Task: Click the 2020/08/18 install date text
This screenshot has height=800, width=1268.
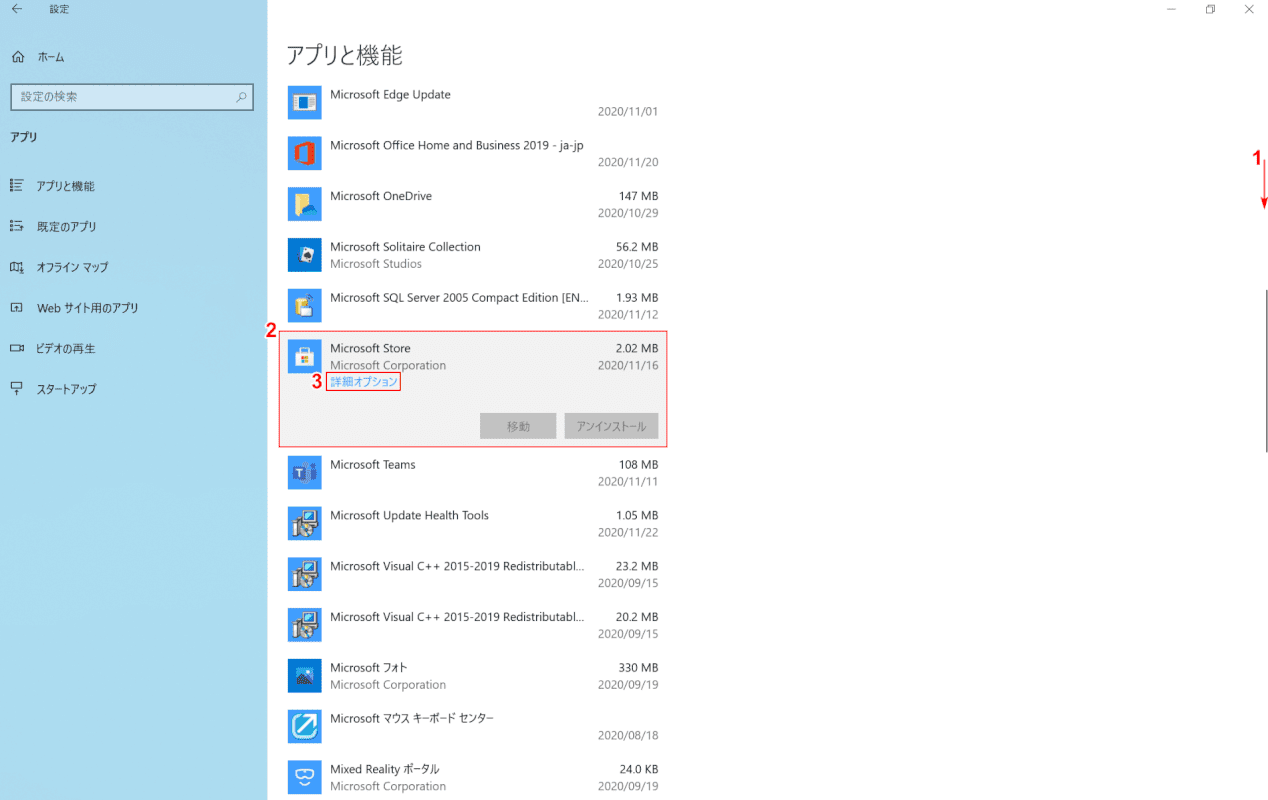Action: [x=628, y=736]
